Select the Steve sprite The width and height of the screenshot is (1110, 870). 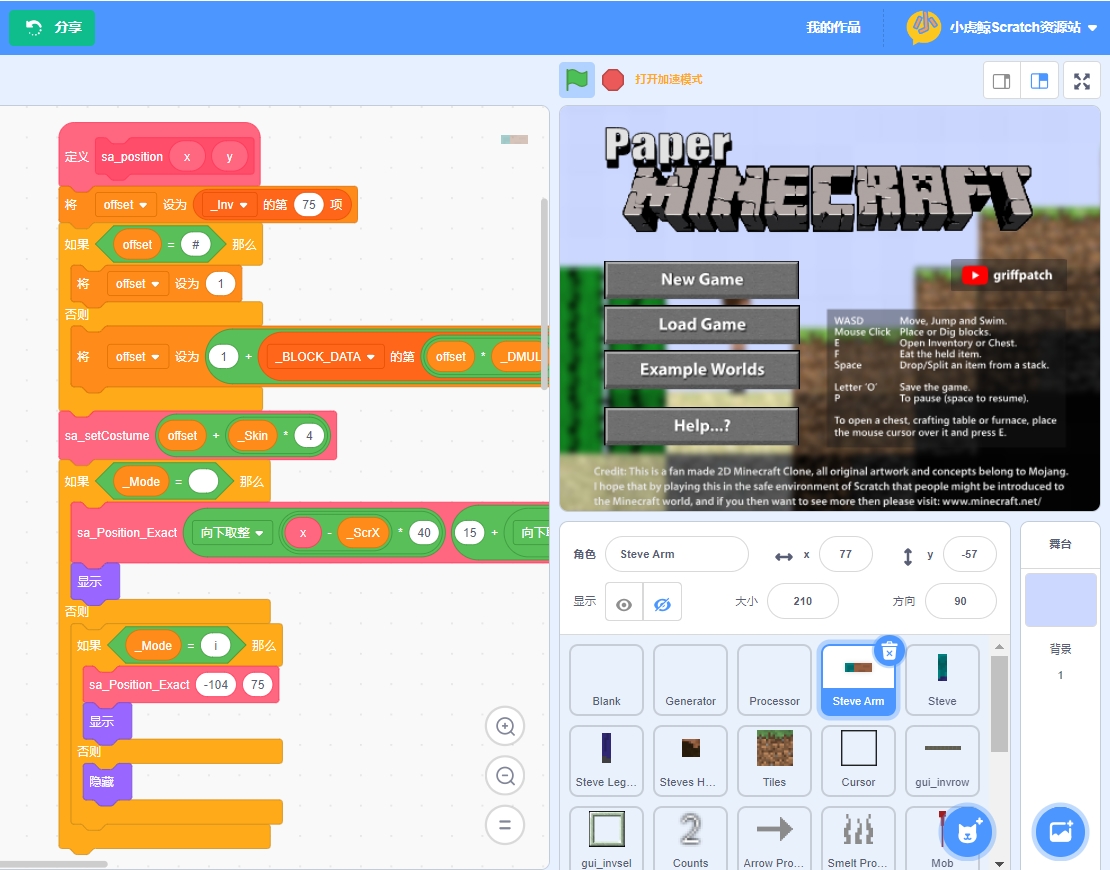pos(942,680)
